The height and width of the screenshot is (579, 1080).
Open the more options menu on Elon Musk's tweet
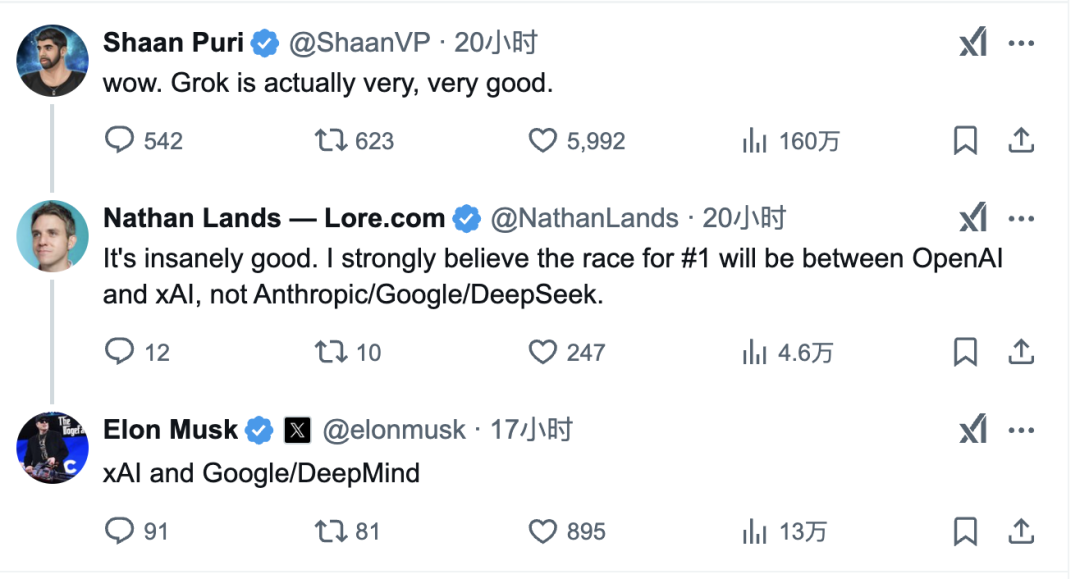pyautogui.click(x=1022, y=430)
